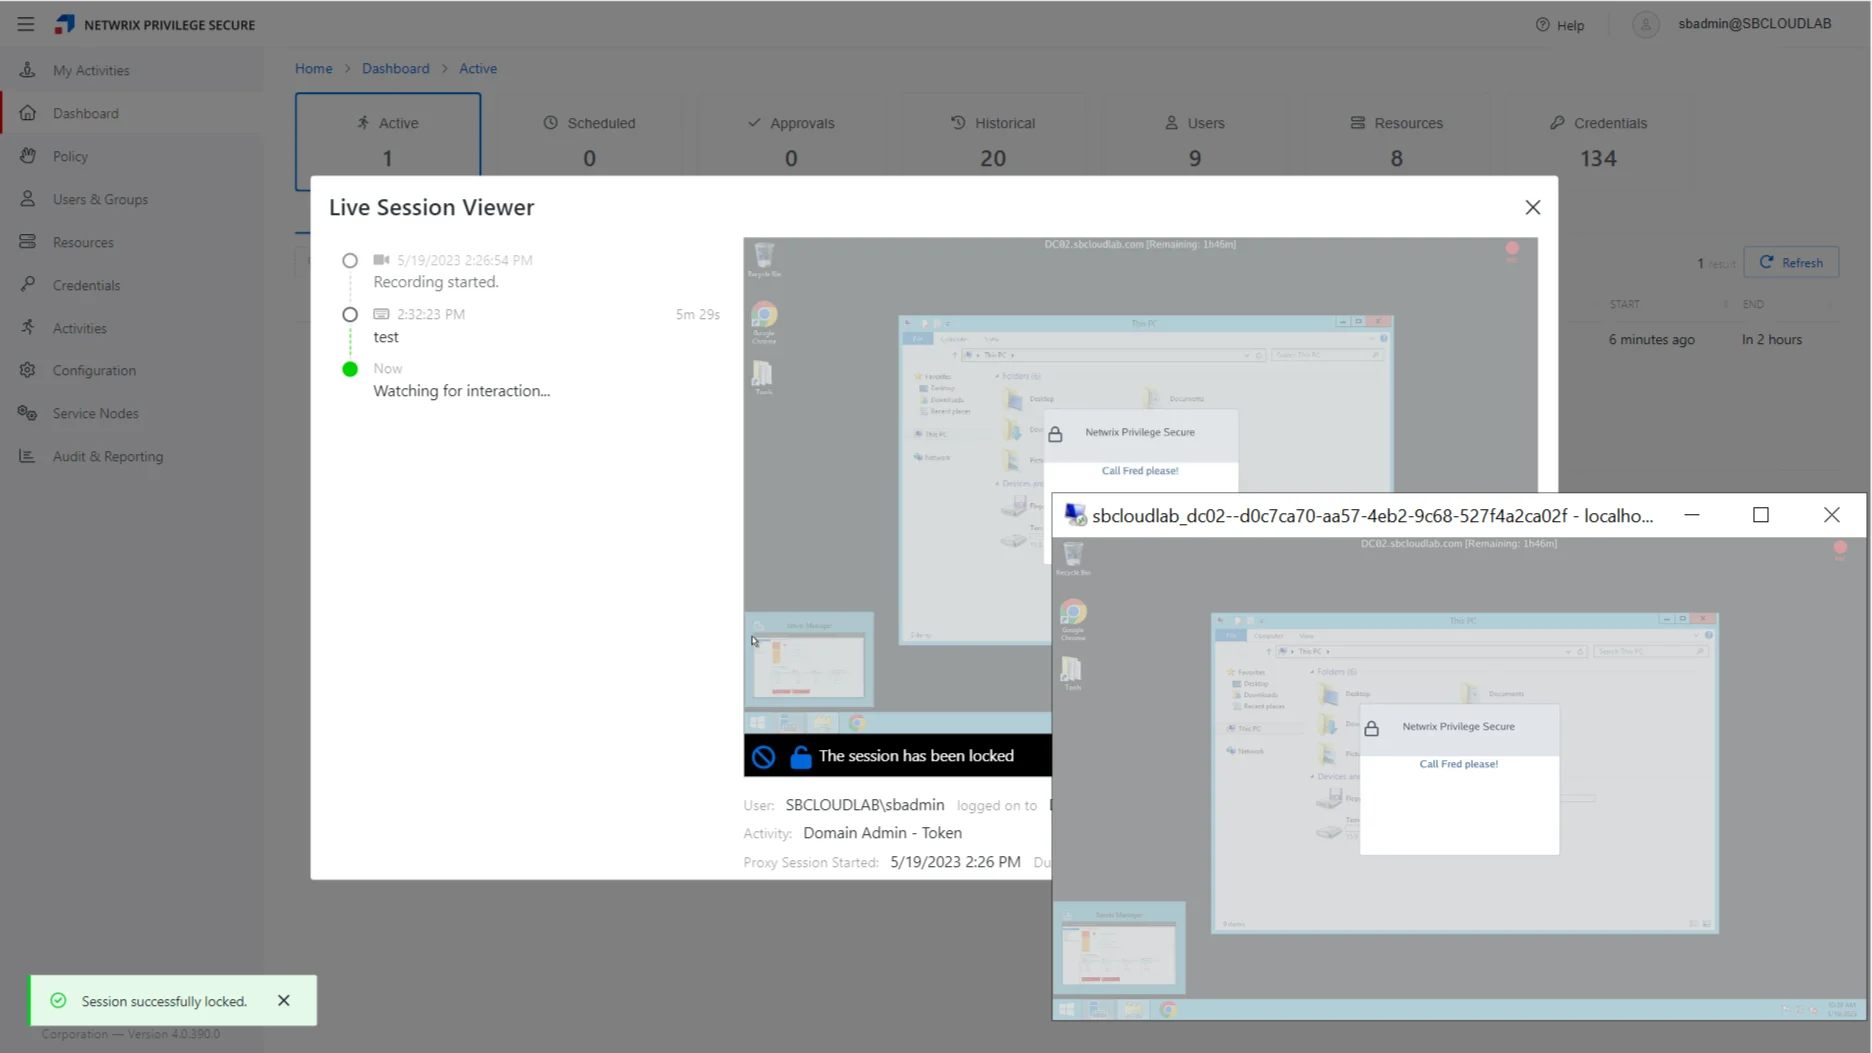Open Dashboard in the sidebar

pos(86,113)
